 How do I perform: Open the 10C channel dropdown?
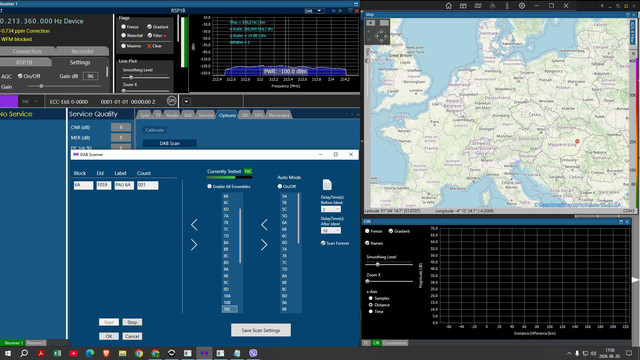tap(30, 101)
